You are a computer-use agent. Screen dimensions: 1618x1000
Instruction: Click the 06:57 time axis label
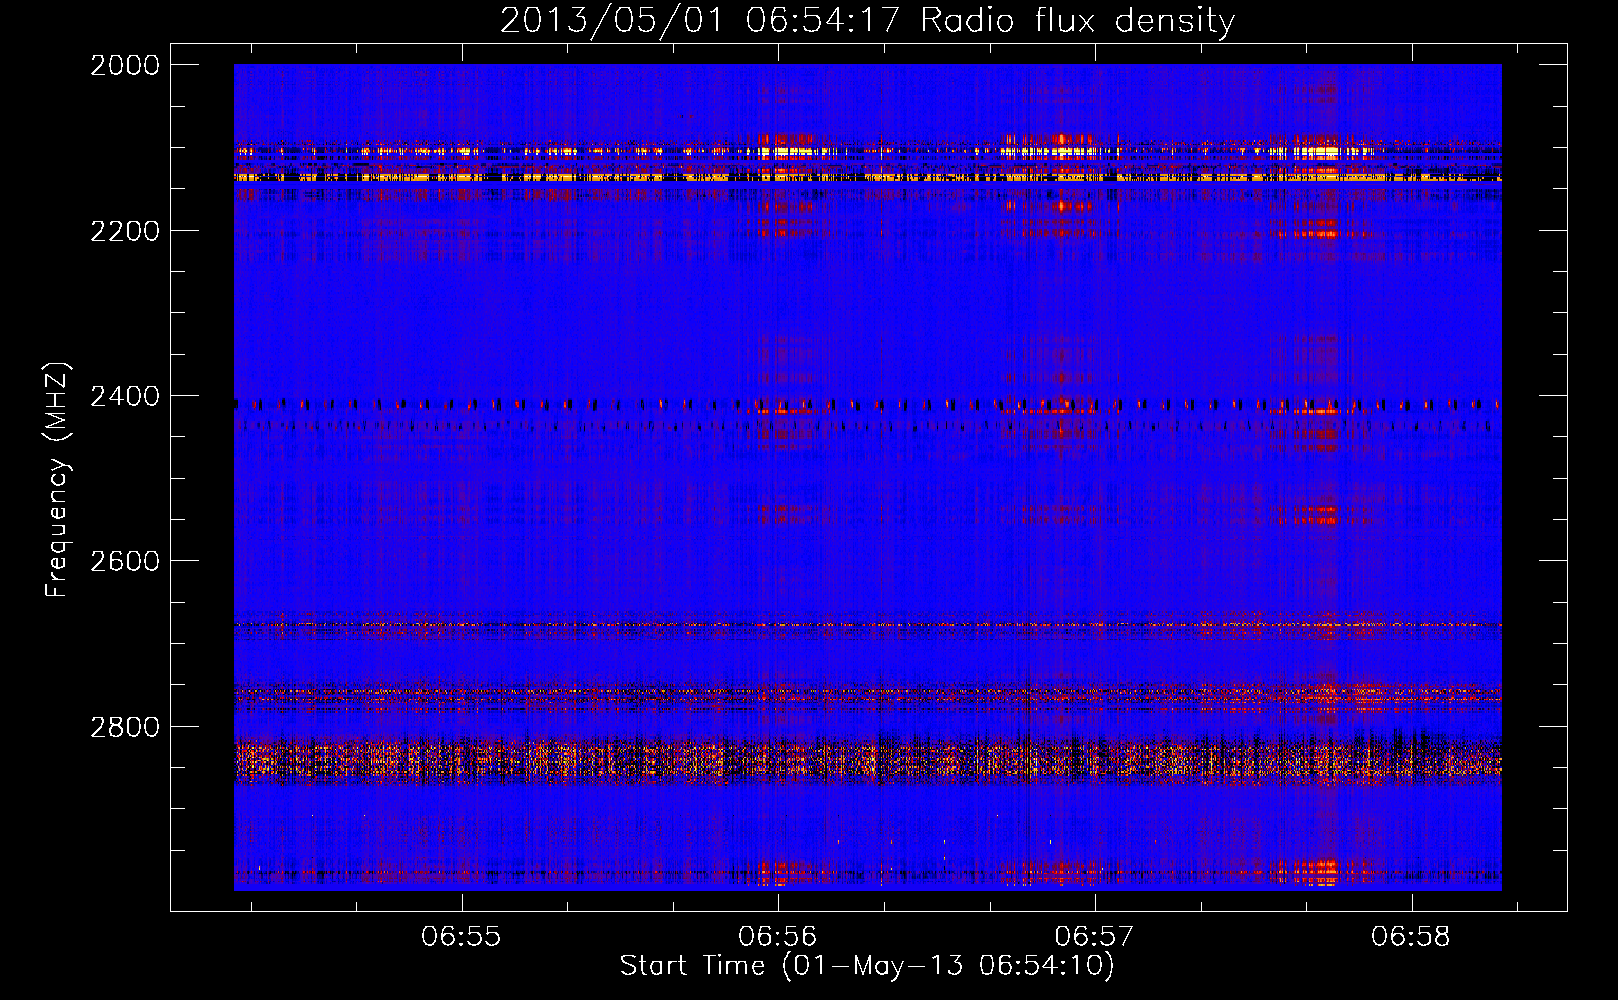[x=1095, y=936]
